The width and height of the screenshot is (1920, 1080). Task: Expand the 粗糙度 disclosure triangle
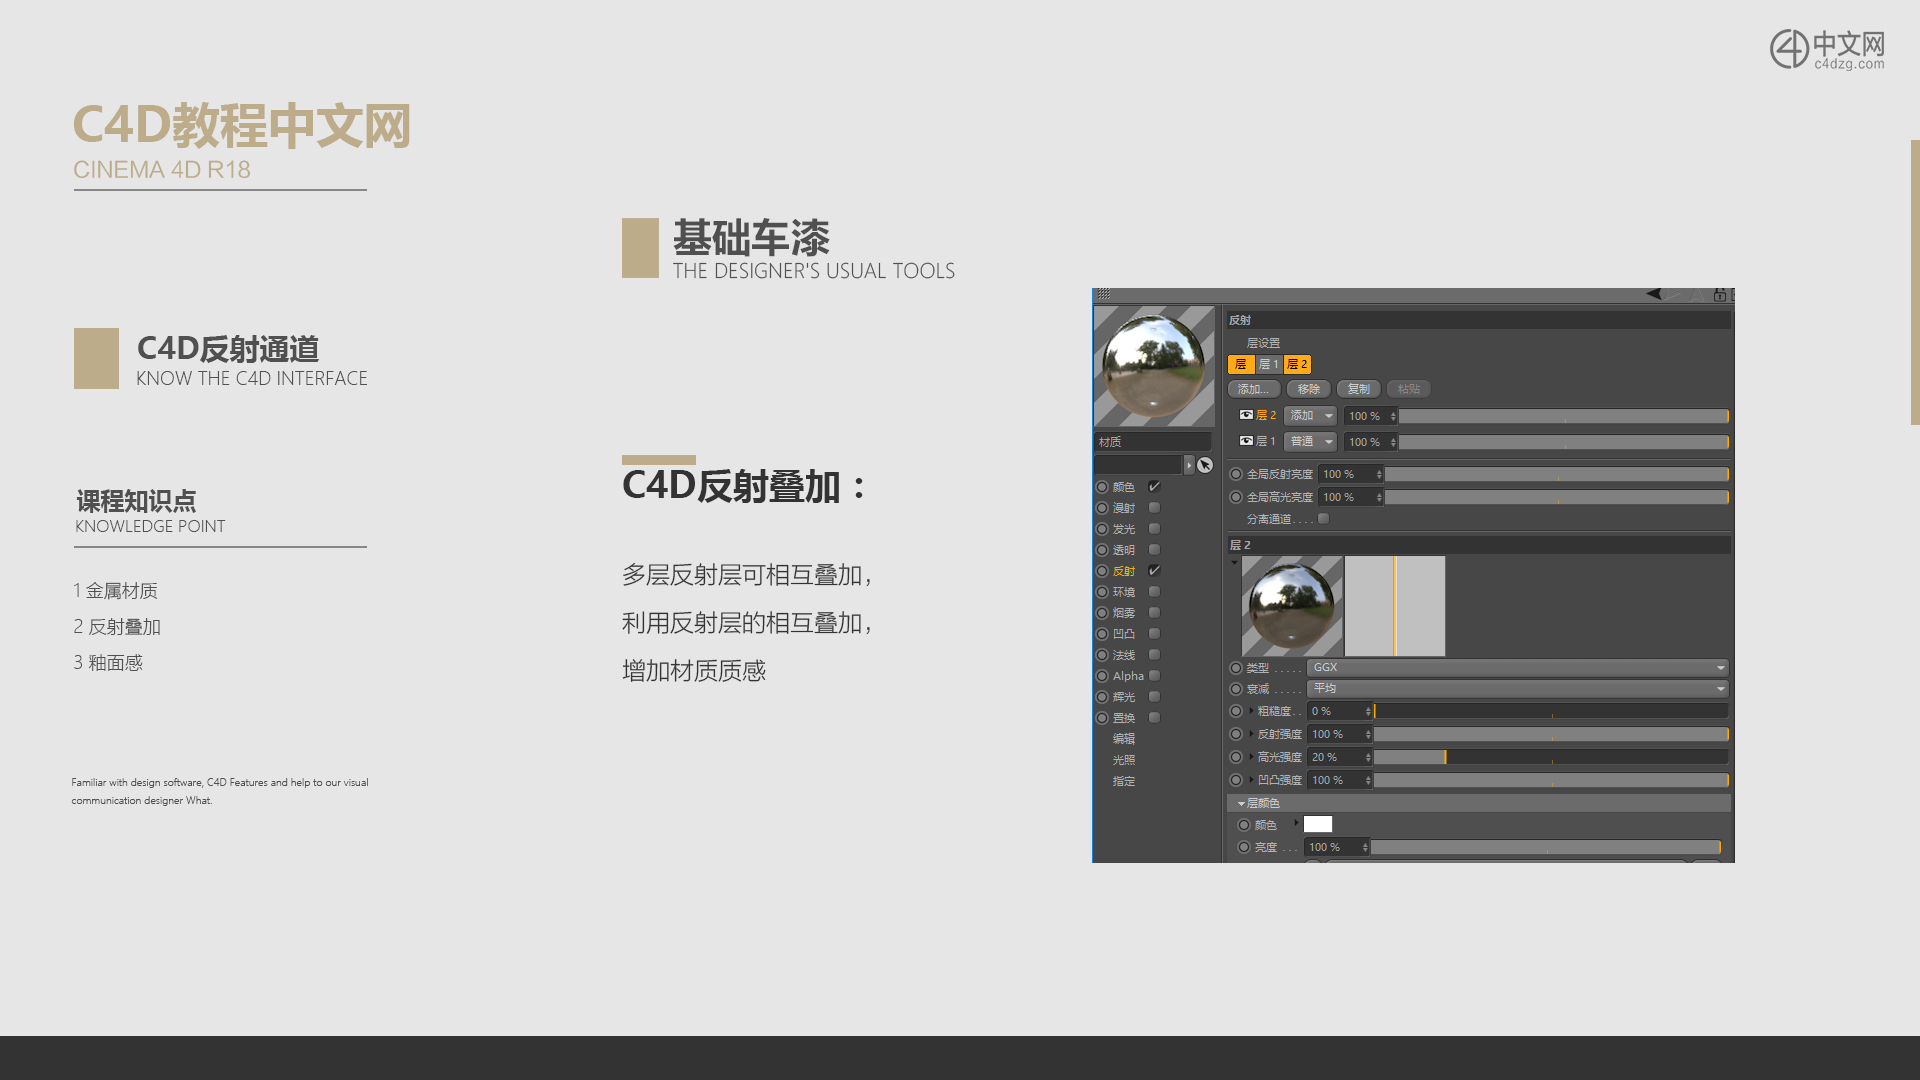[x=1251, y=711]
